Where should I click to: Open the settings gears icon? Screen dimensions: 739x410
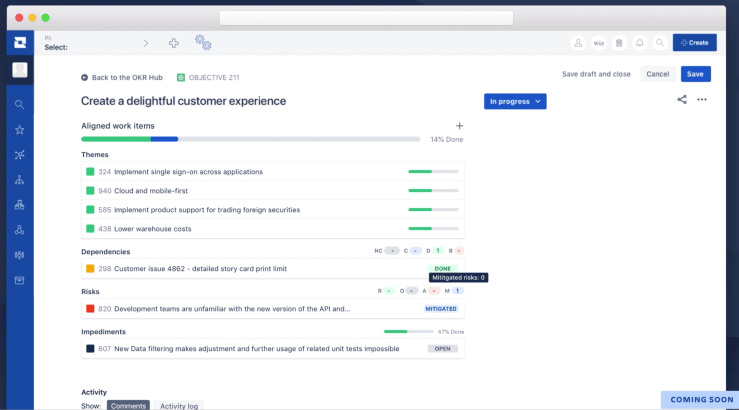(x=203, y=42)
